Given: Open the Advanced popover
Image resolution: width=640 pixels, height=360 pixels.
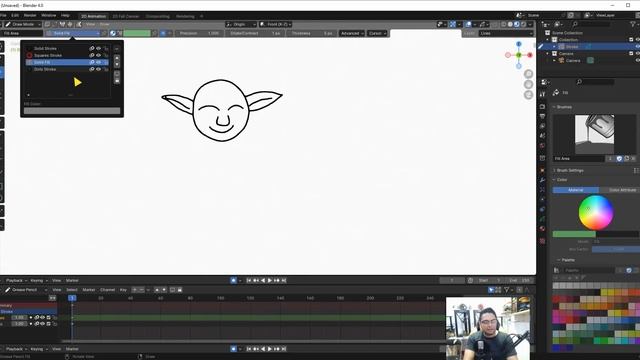Looking at the screenshot, I should (x=351, y=33).
